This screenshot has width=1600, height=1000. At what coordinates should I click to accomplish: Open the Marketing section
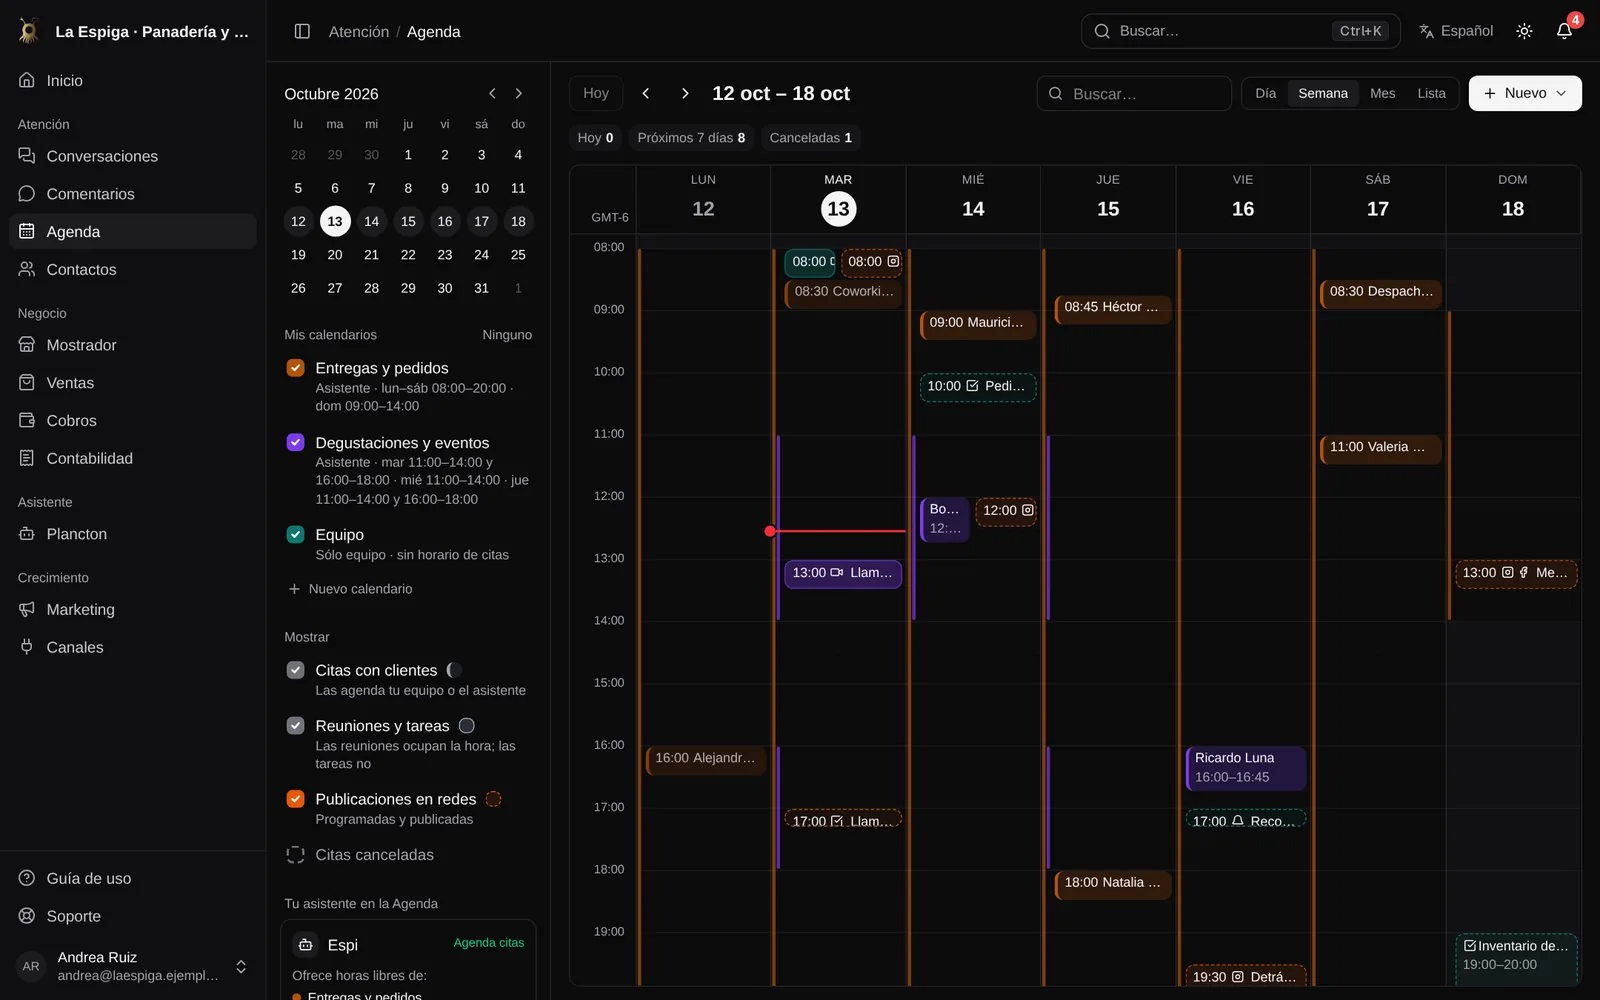[132, 609]
